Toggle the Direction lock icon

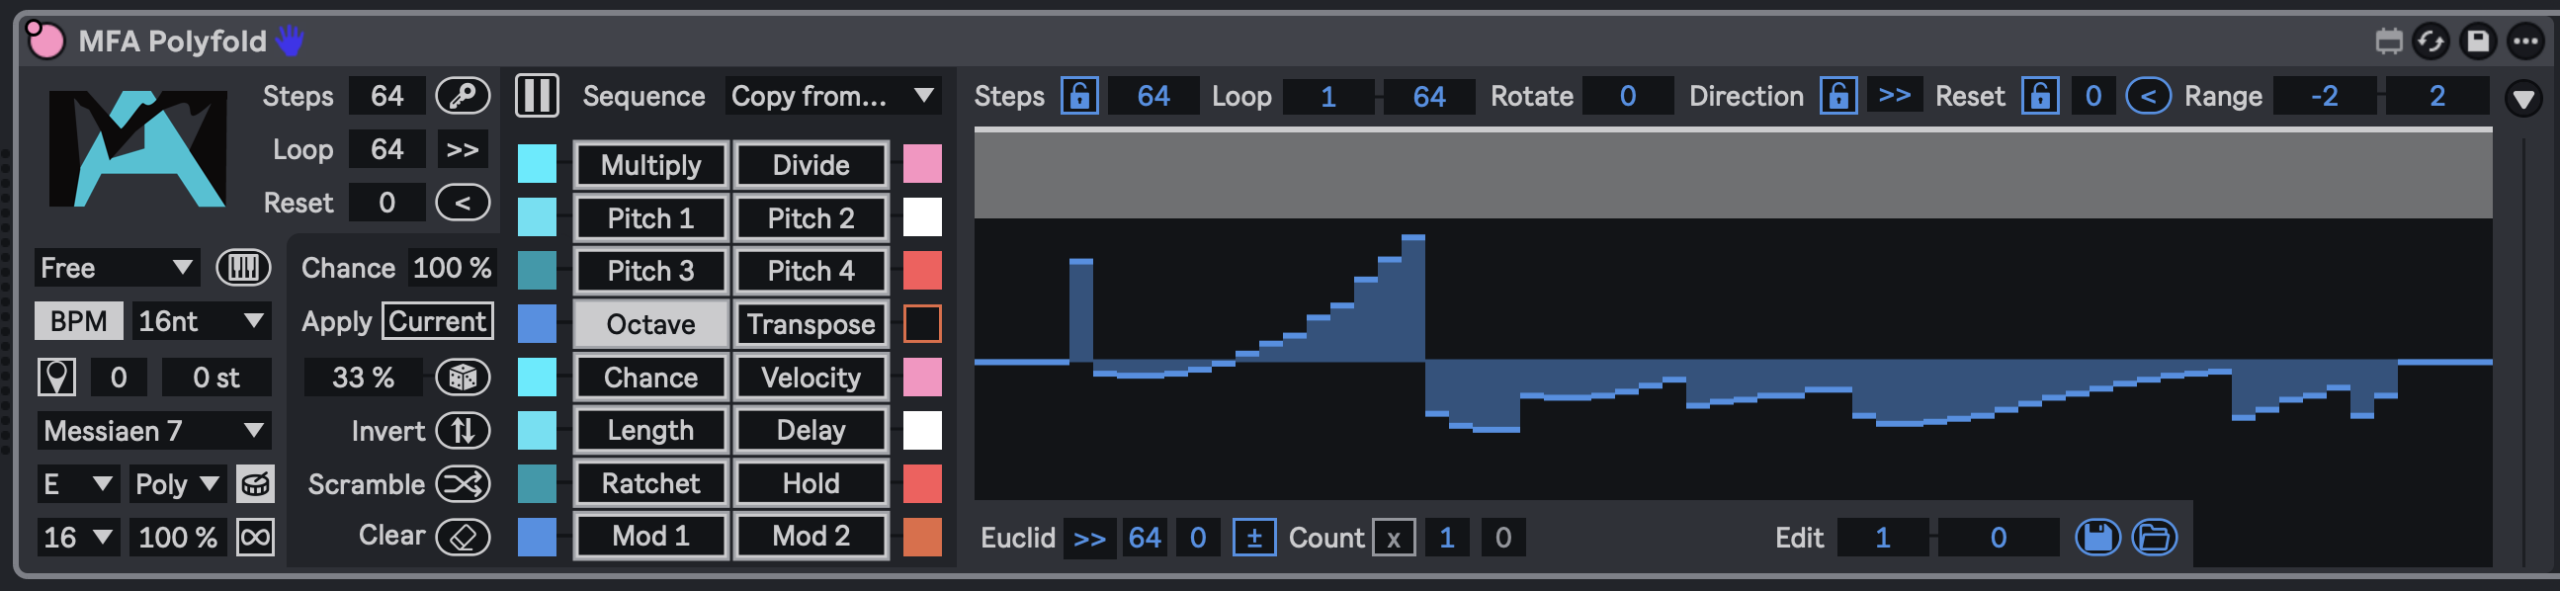pos(1838,96)
